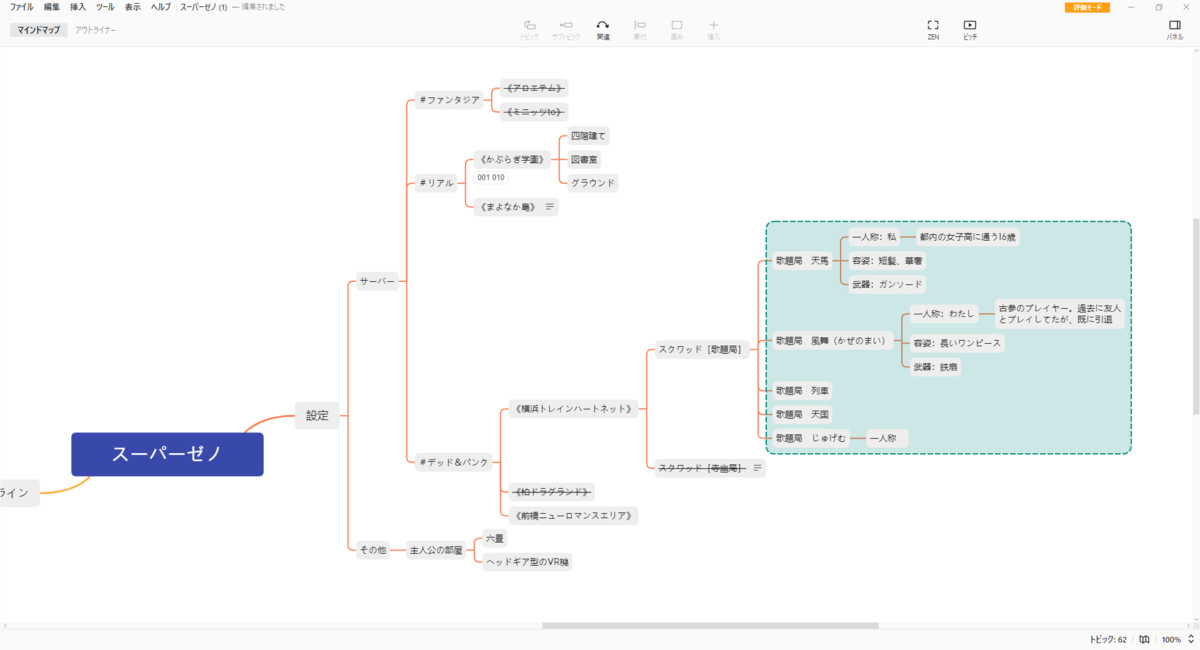Open the 挿入 plus icon in toolbar
This screenshot has width=1200, height=650.
click(x=713, y=29)
